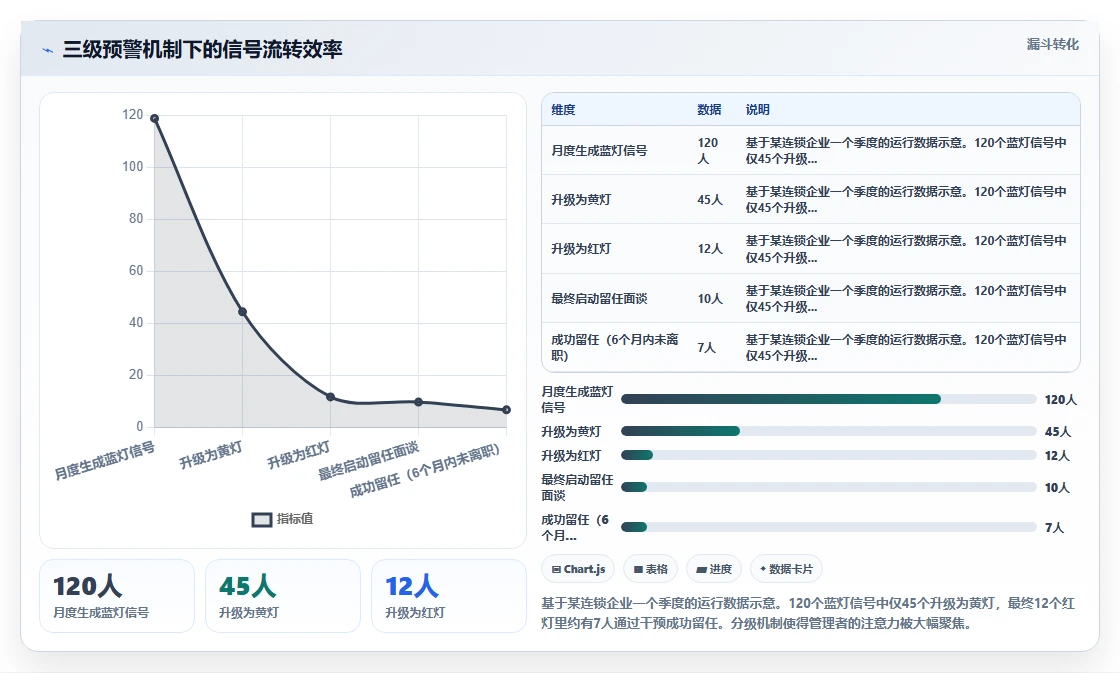Click the title 三级预警机制下的信号流转效率

pos(202,49)
